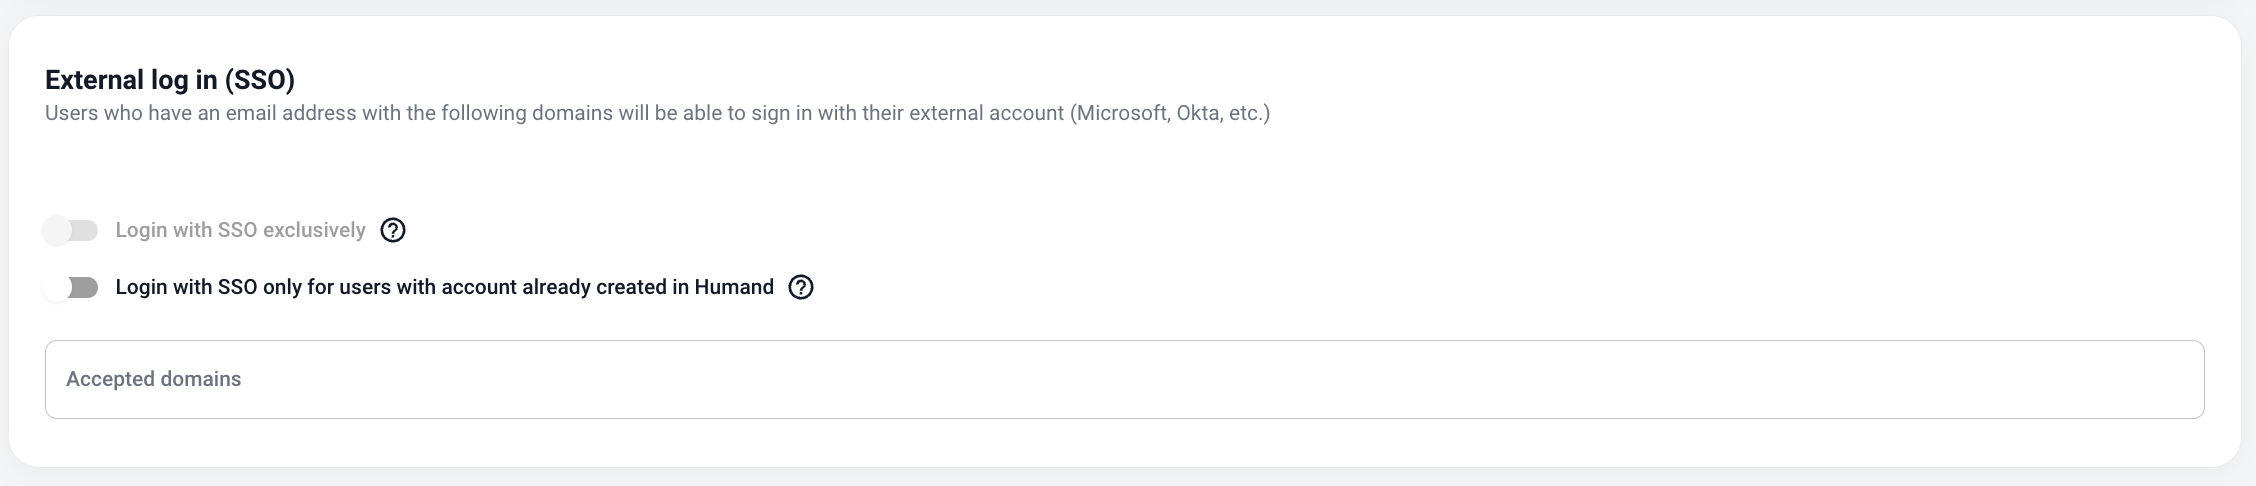
Task: Click the "Login with SSO exclusively" label text
Action: point(240,231)
